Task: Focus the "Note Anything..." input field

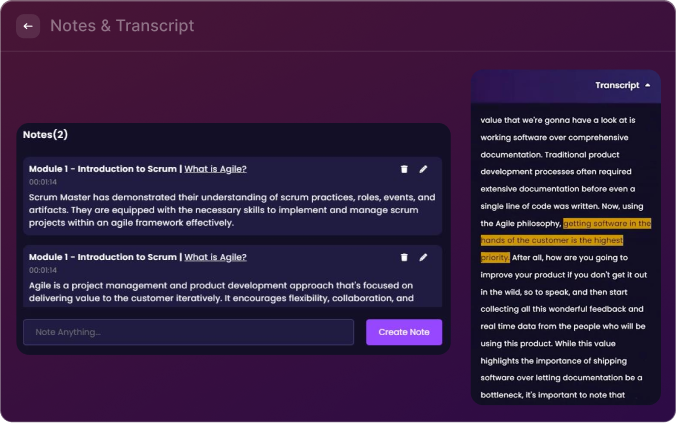Action: pos(188,332)
